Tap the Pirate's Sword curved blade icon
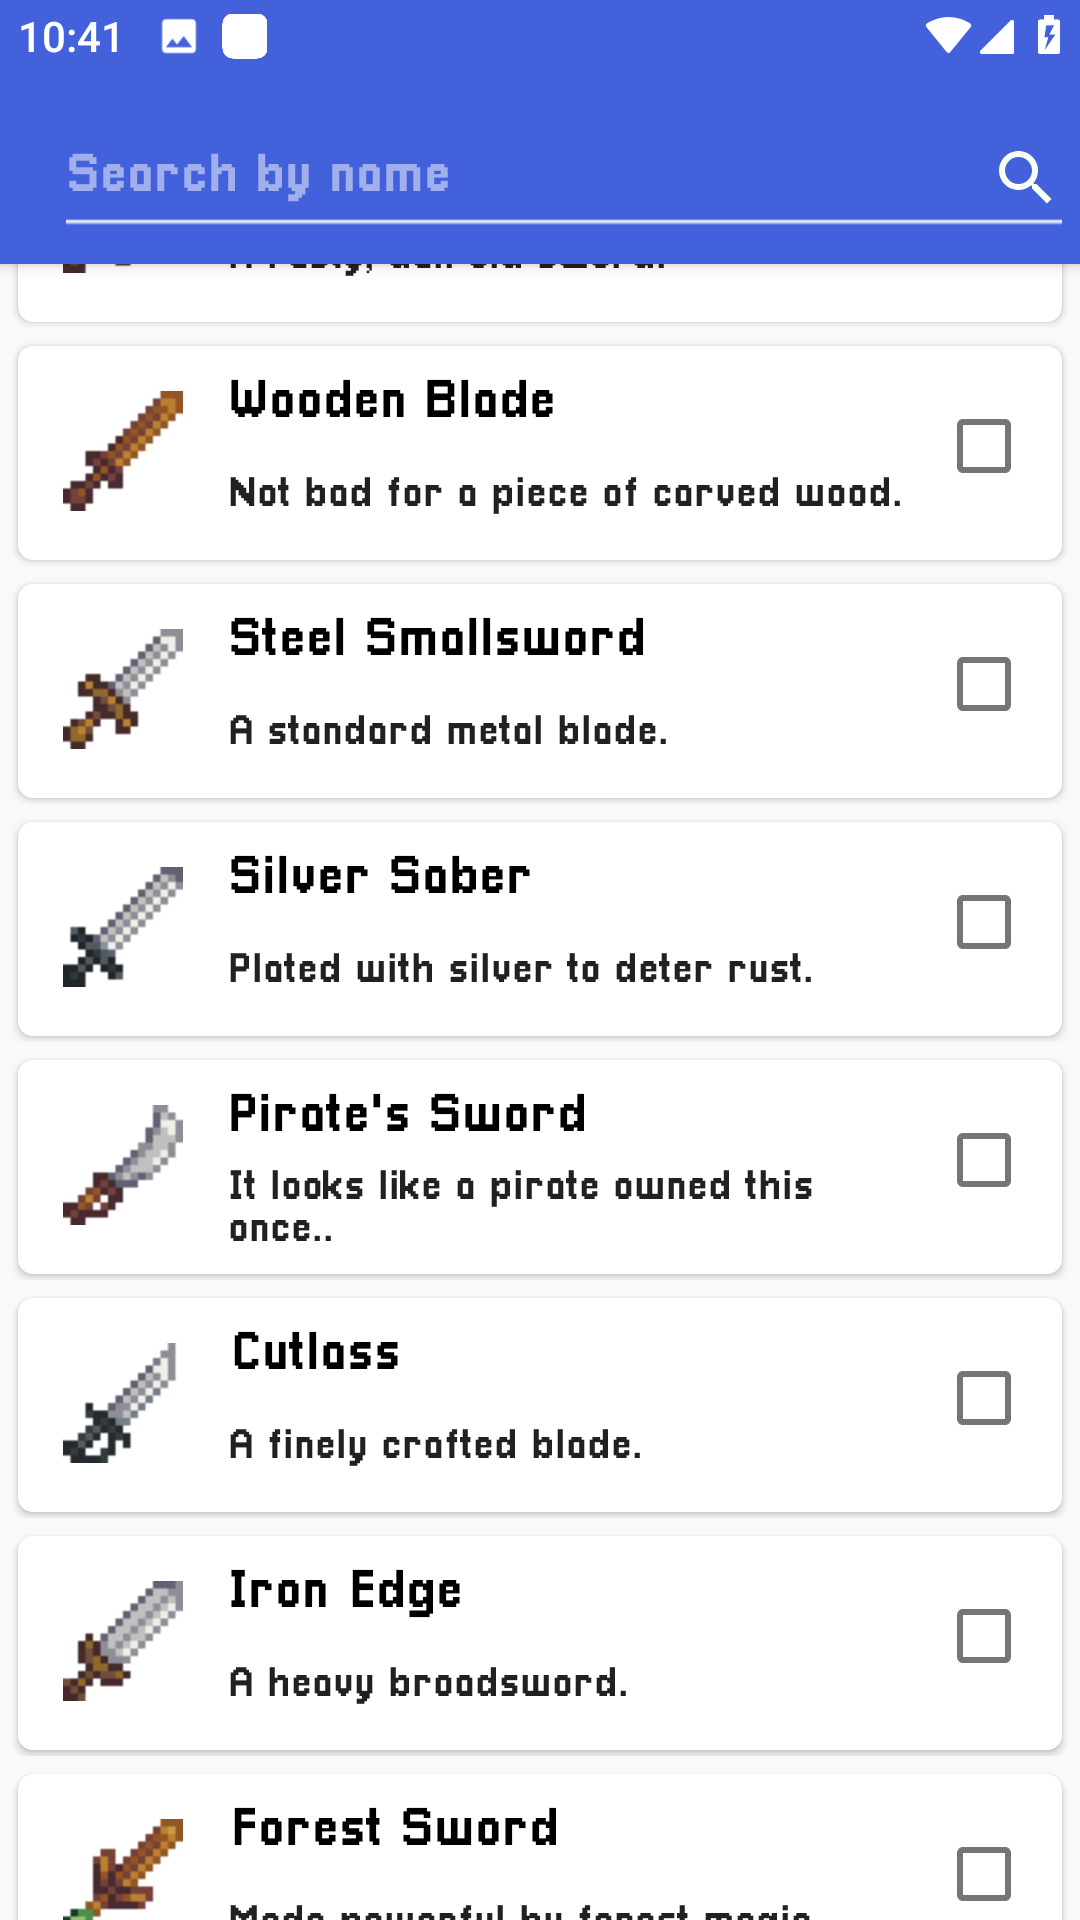1080x1920 pixels. click(123, 1165)
